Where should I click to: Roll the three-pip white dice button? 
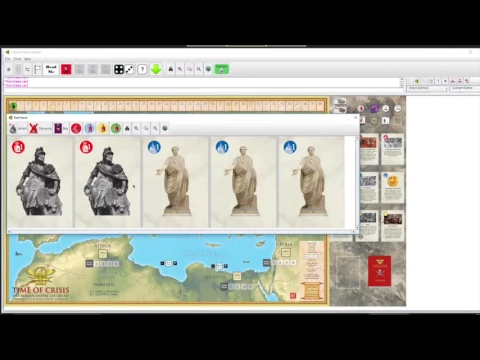click(x=129, y=69)
